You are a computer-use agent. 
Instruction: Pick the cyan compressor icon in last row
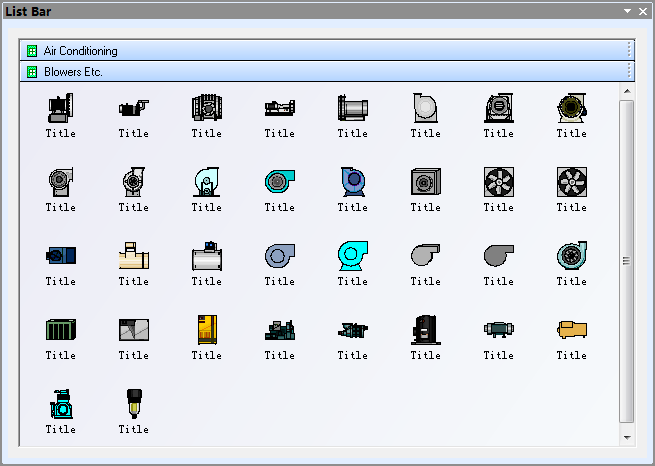click(60, 403)
